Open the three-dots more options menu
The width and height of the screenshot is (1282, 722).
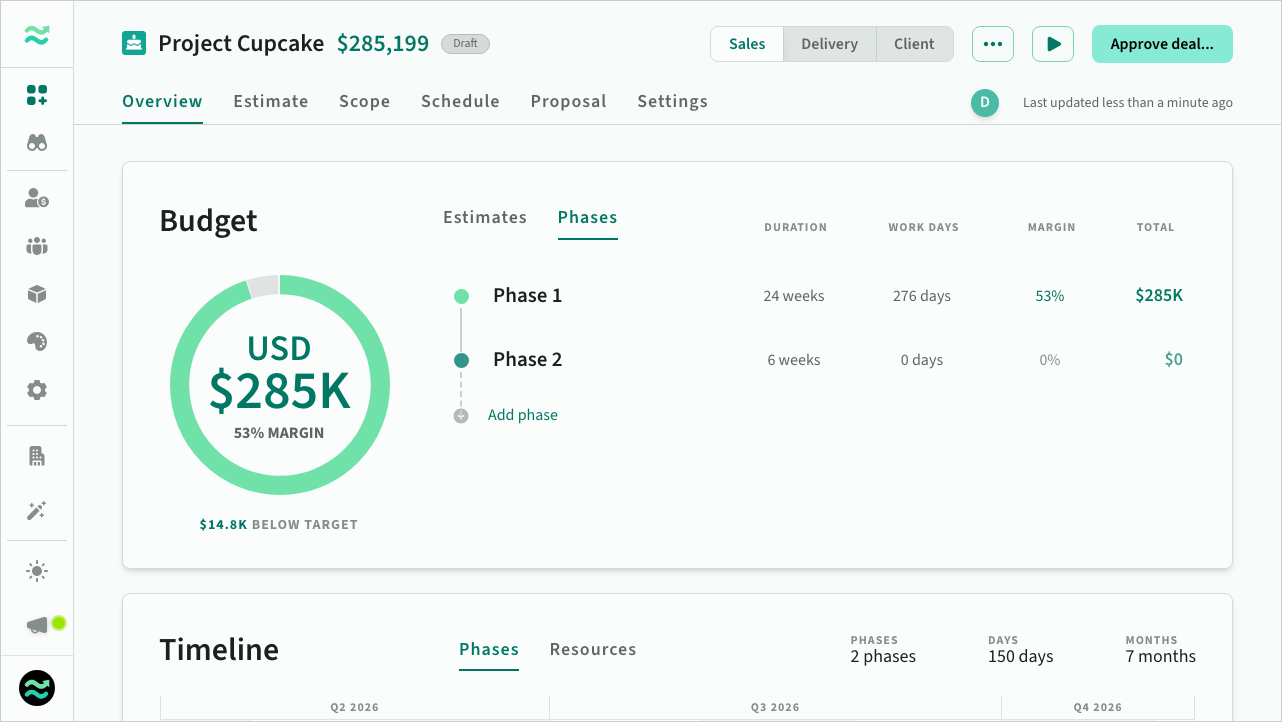(992, 44)
